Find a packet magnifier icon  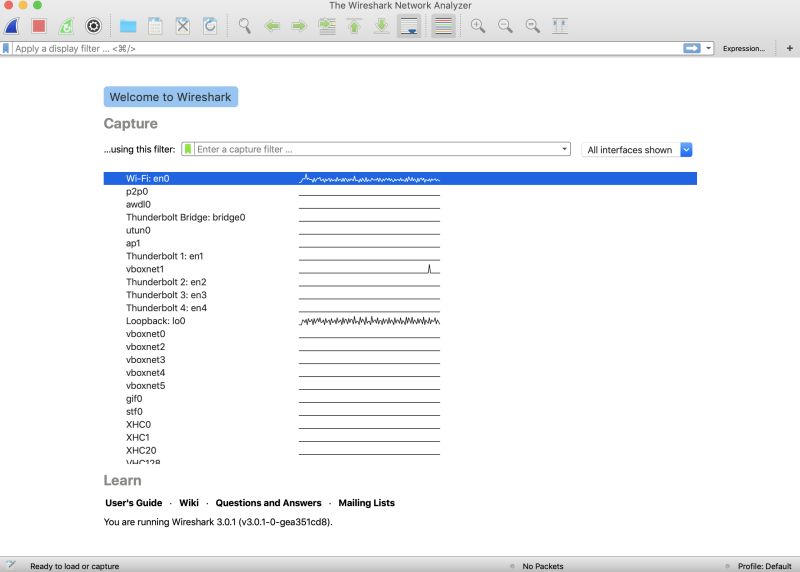pyautogui.click(x=244, y=26)
